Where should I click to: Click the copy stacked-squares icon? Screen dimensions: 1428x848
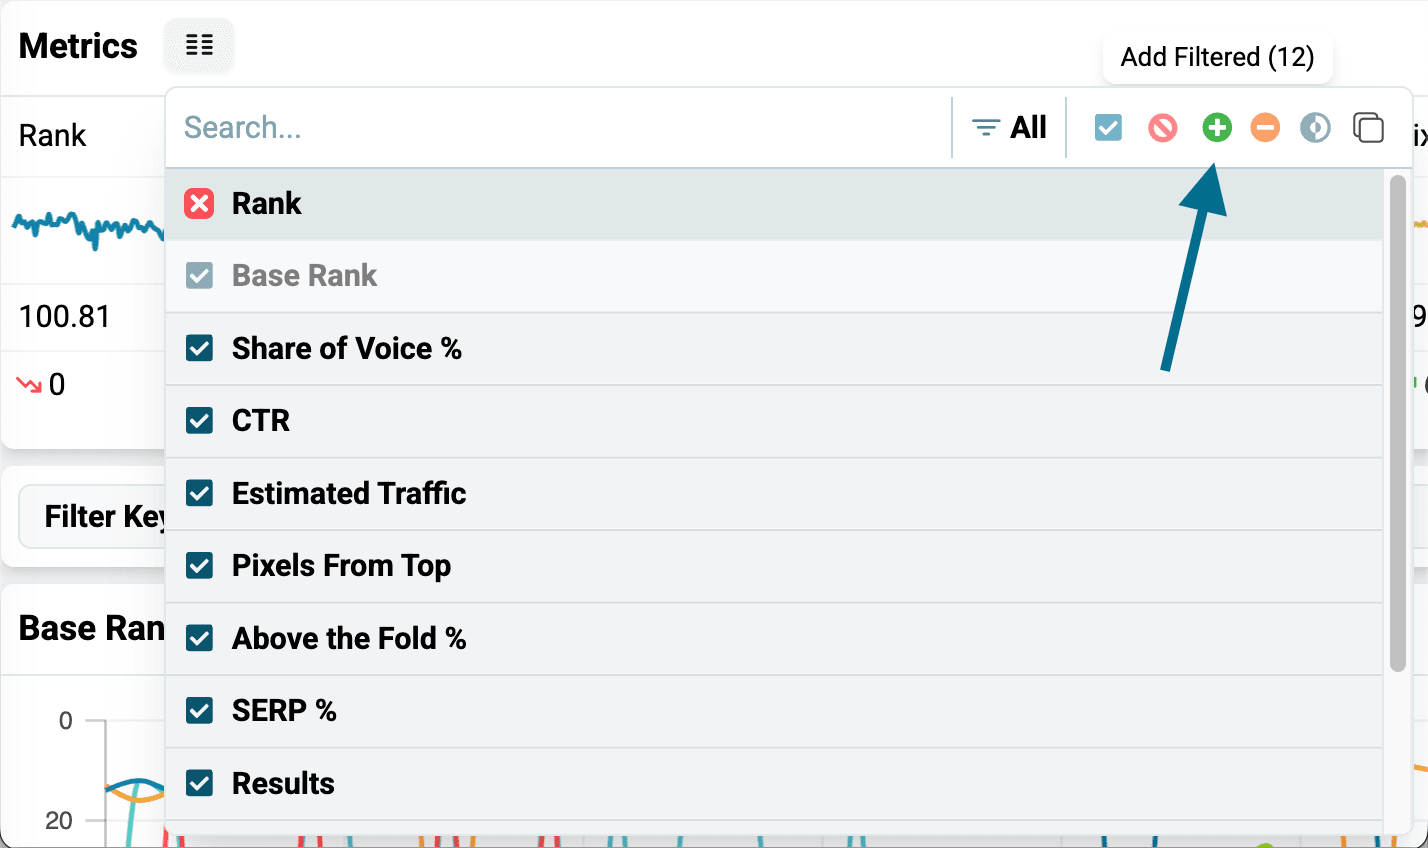pyautogui.click(x=1368, y=128)
